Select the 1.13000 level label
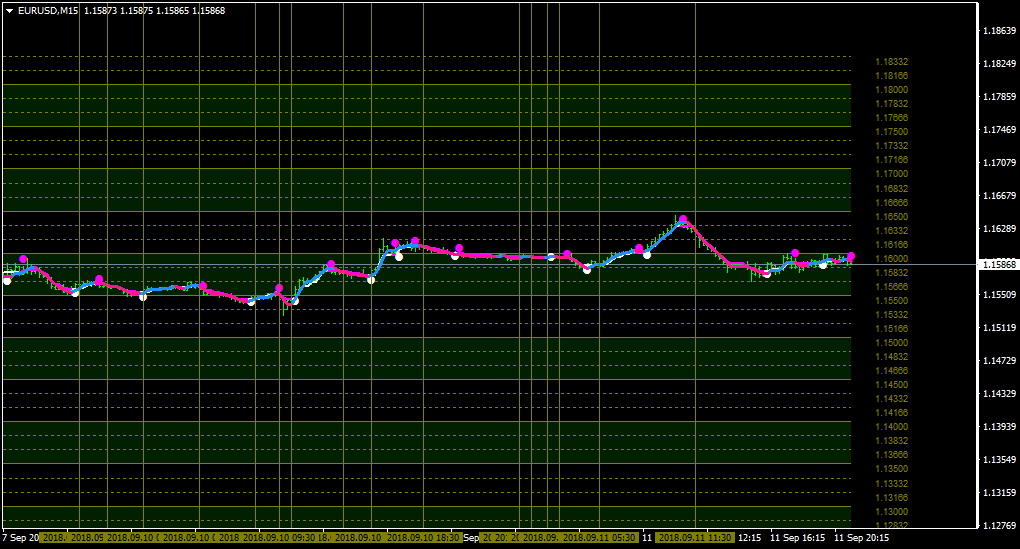The height and width of the screenshot is (549, 1020). click(892, 512)
